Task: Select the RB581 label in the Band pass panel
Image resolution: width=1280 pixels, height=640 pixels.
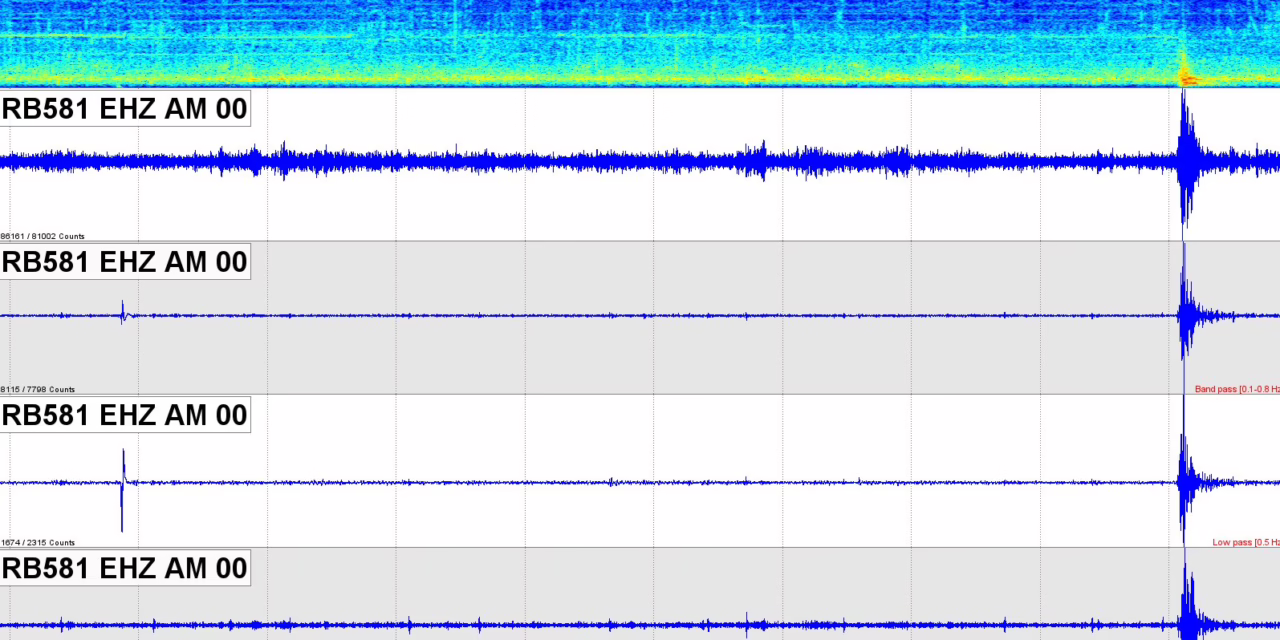Action: coord(125,262)
